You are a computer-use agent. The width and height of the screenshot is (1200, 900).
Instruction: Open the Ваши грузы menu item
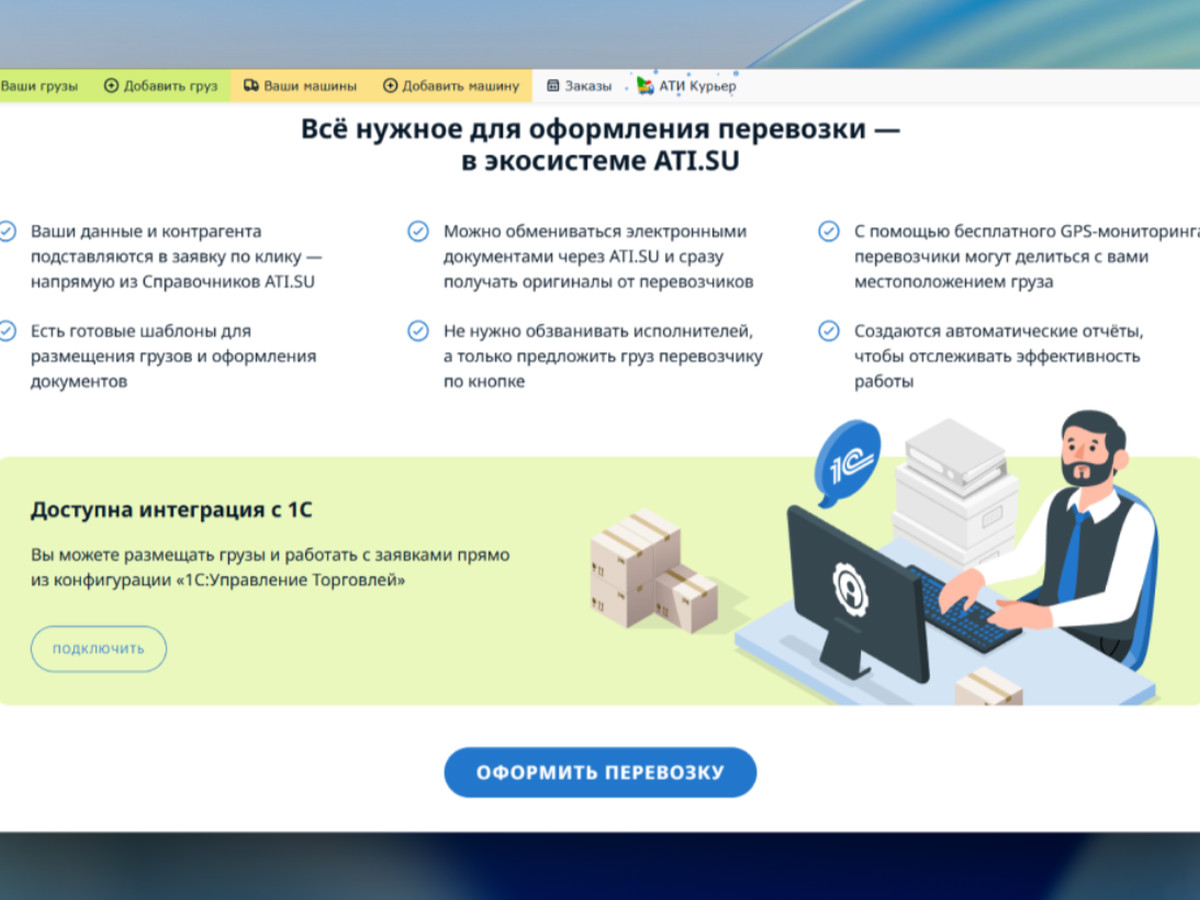pos(39,86)
